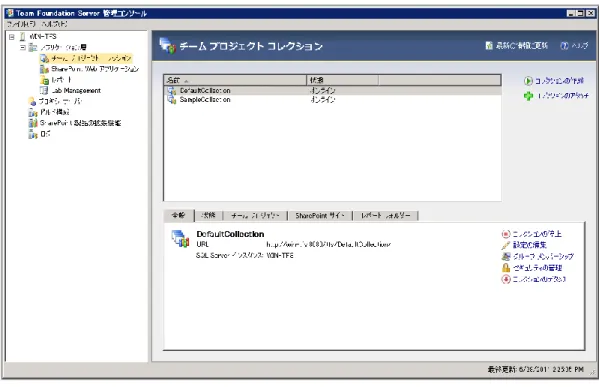Select アプリケーション層 in the tree
Image resolution: width=599 pixels, height=387 pixels.
point(63,47)
